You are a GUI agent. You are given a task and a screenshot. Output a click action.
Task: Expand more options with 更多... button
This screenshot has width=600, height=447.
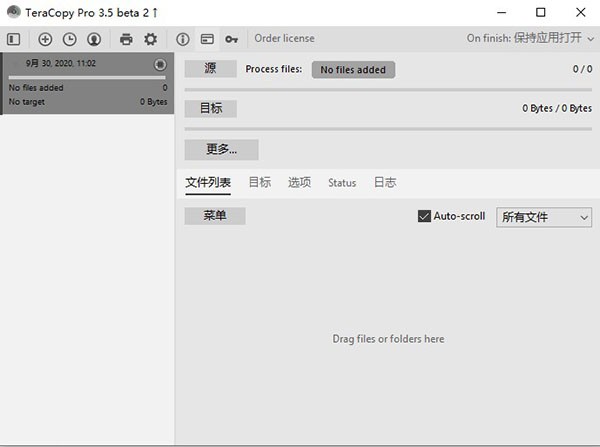point(221,150)
